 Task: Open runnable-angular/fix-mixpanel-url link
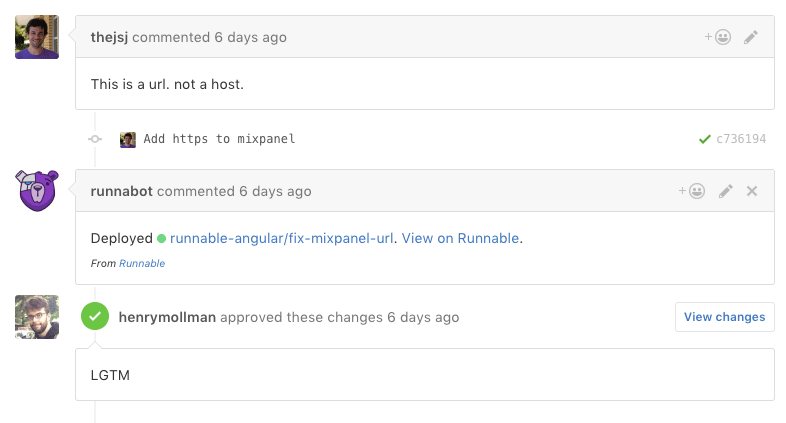(282, 238)
